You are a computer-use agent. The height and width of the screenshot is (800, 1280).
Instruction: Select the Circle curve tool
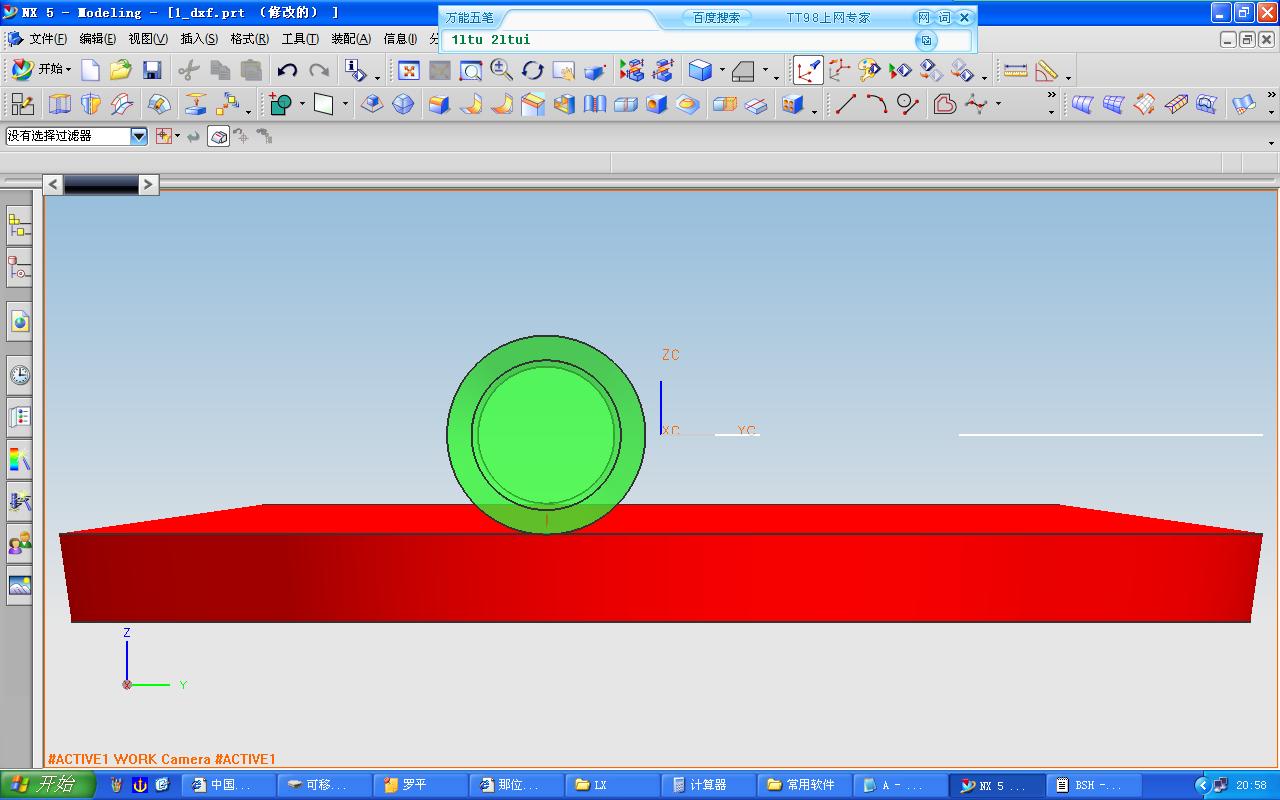[908, 104]
